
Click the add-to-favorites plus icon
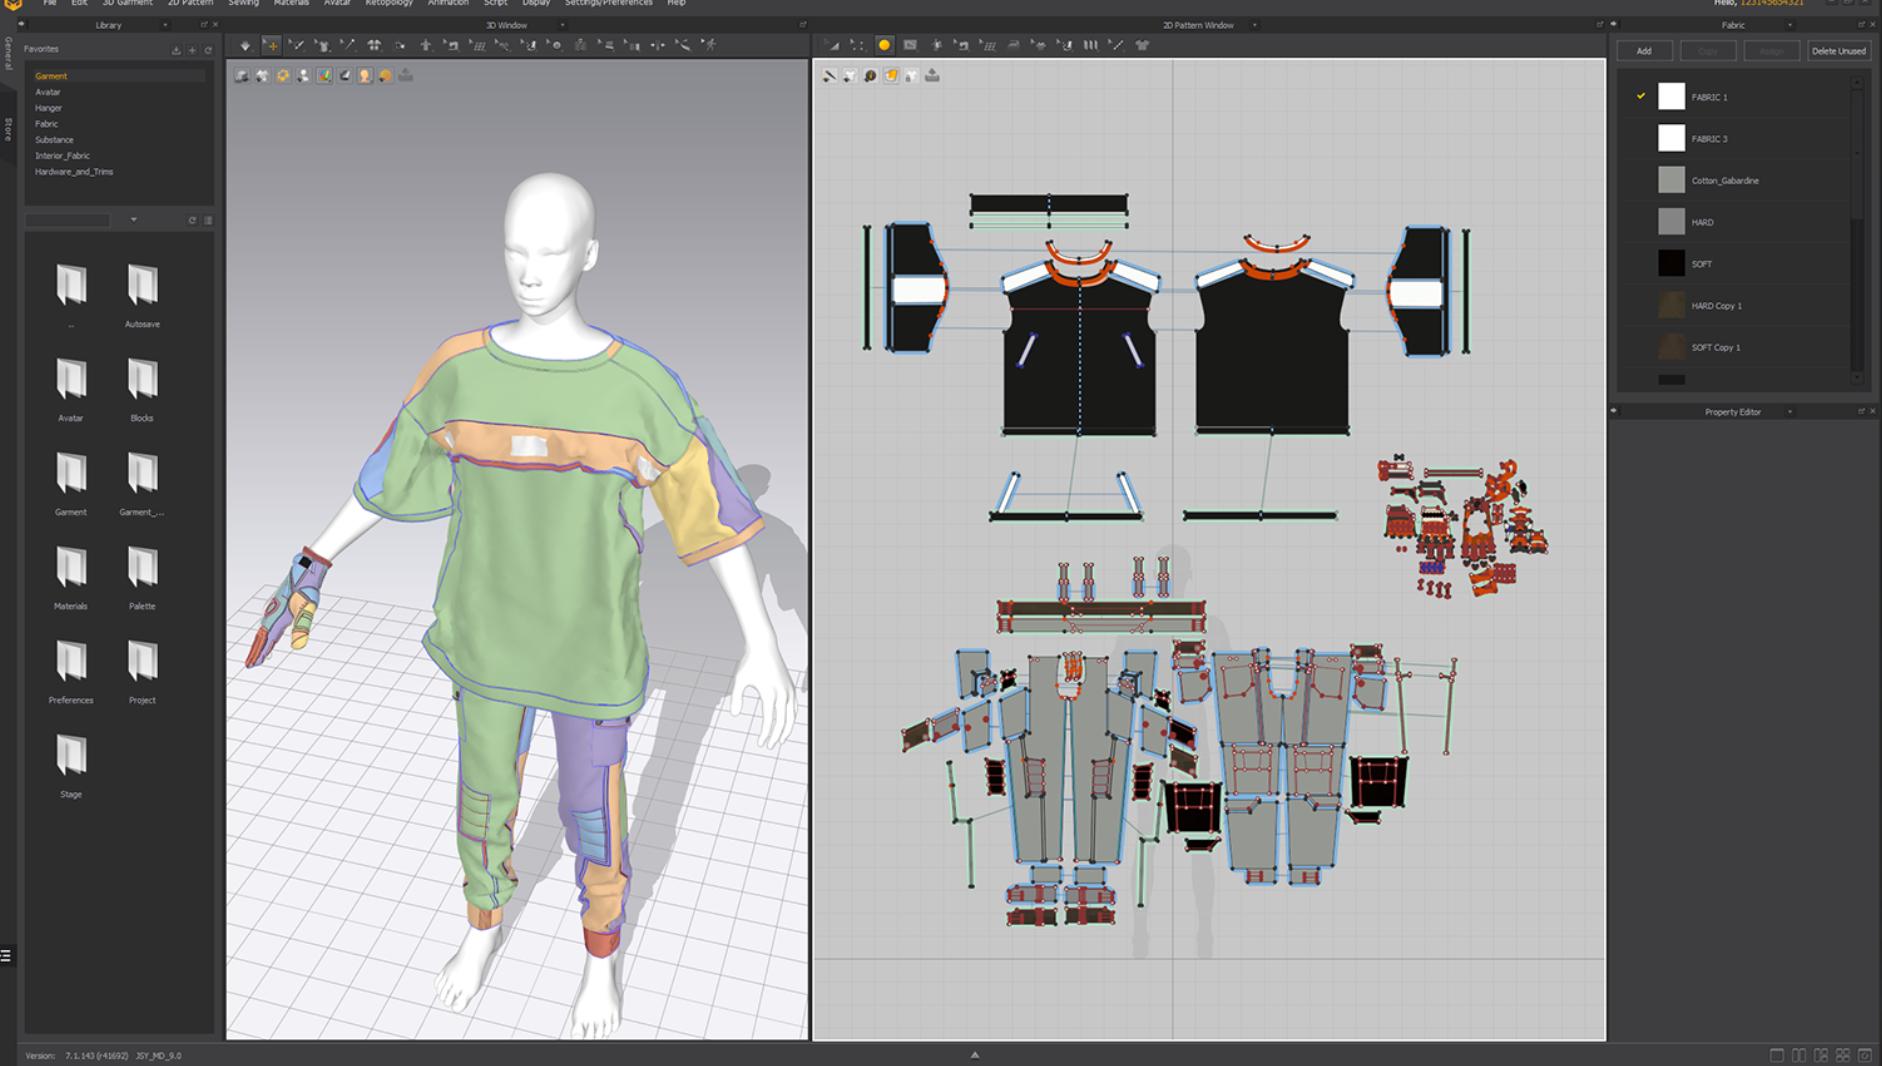192,50
